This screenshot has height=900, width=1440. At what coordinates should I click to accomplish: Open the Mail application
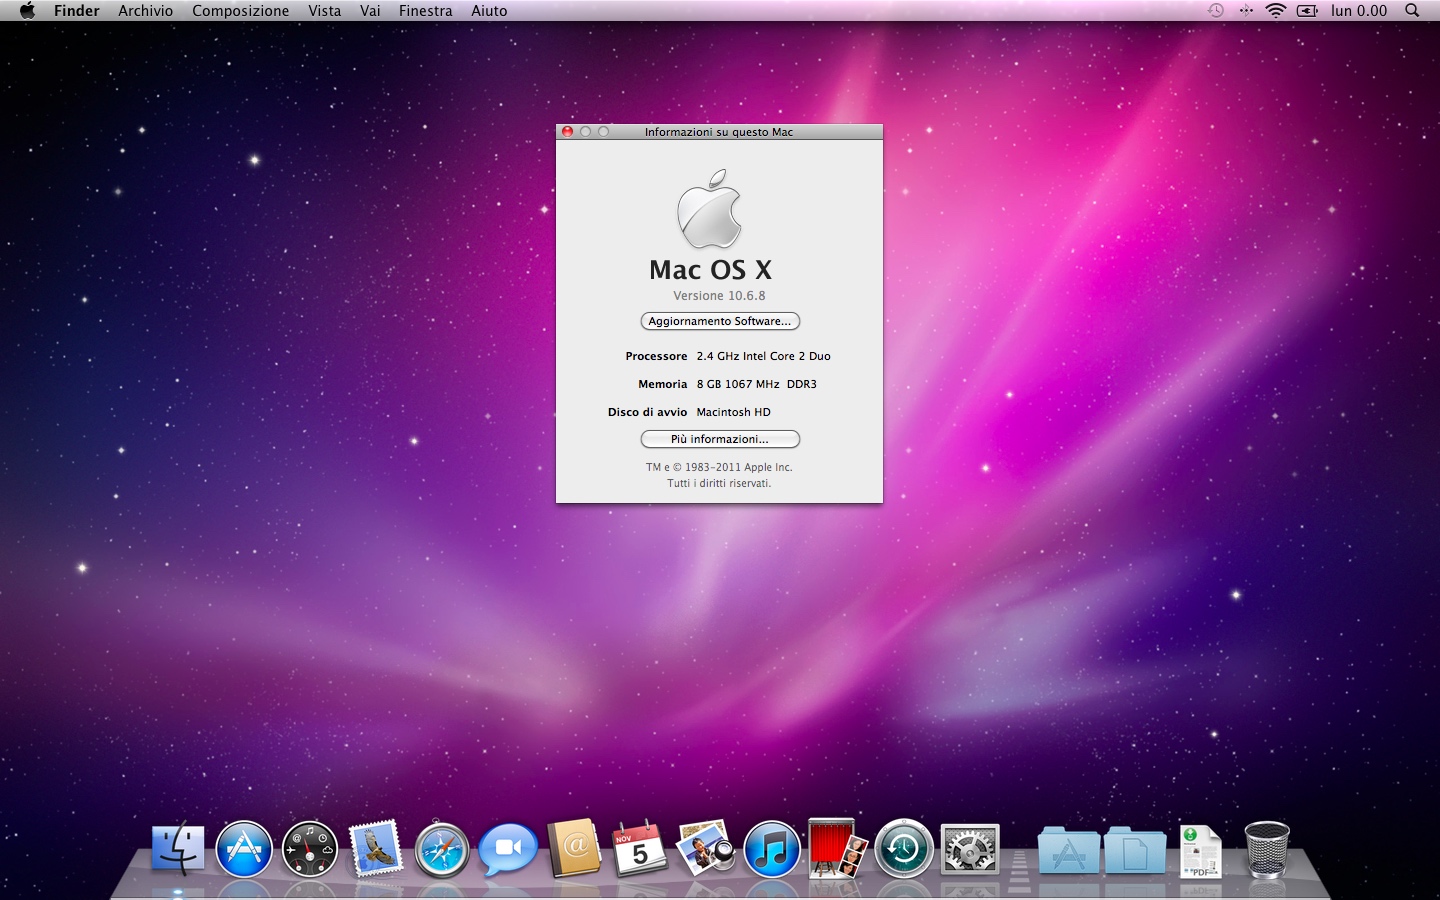pos(375,848)
